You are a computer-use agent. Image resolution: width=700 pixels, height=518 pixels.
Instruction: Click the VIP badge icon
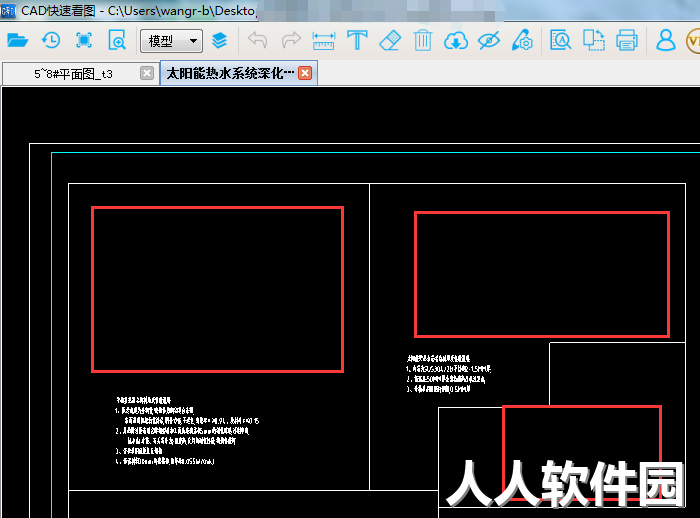pos(693,41)
